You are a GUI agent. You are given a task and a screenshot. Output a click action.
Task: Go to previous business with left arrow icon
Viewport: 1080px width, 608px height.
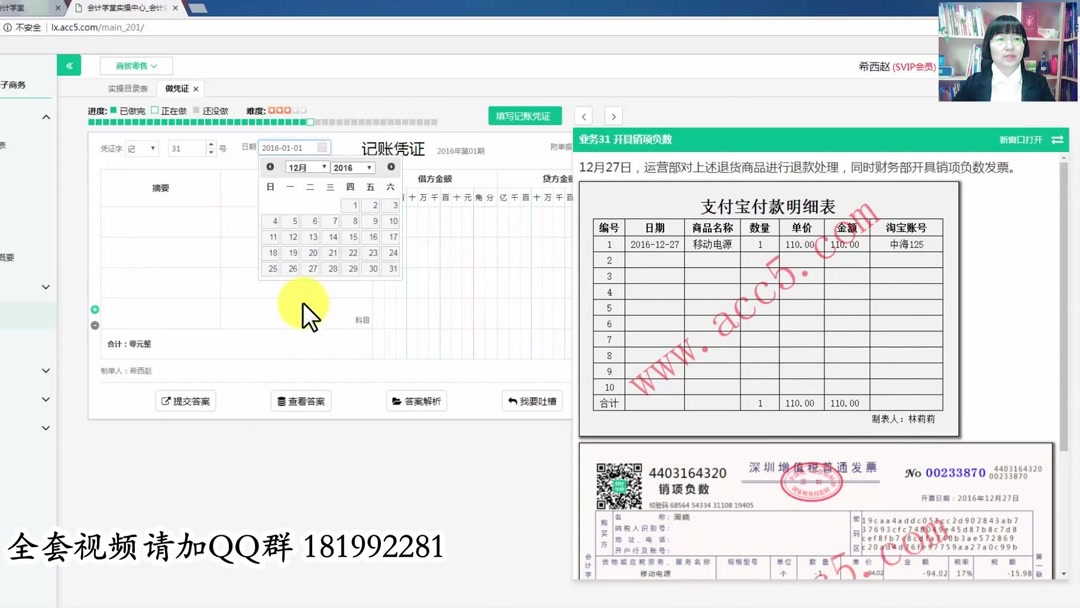[583, 115]
